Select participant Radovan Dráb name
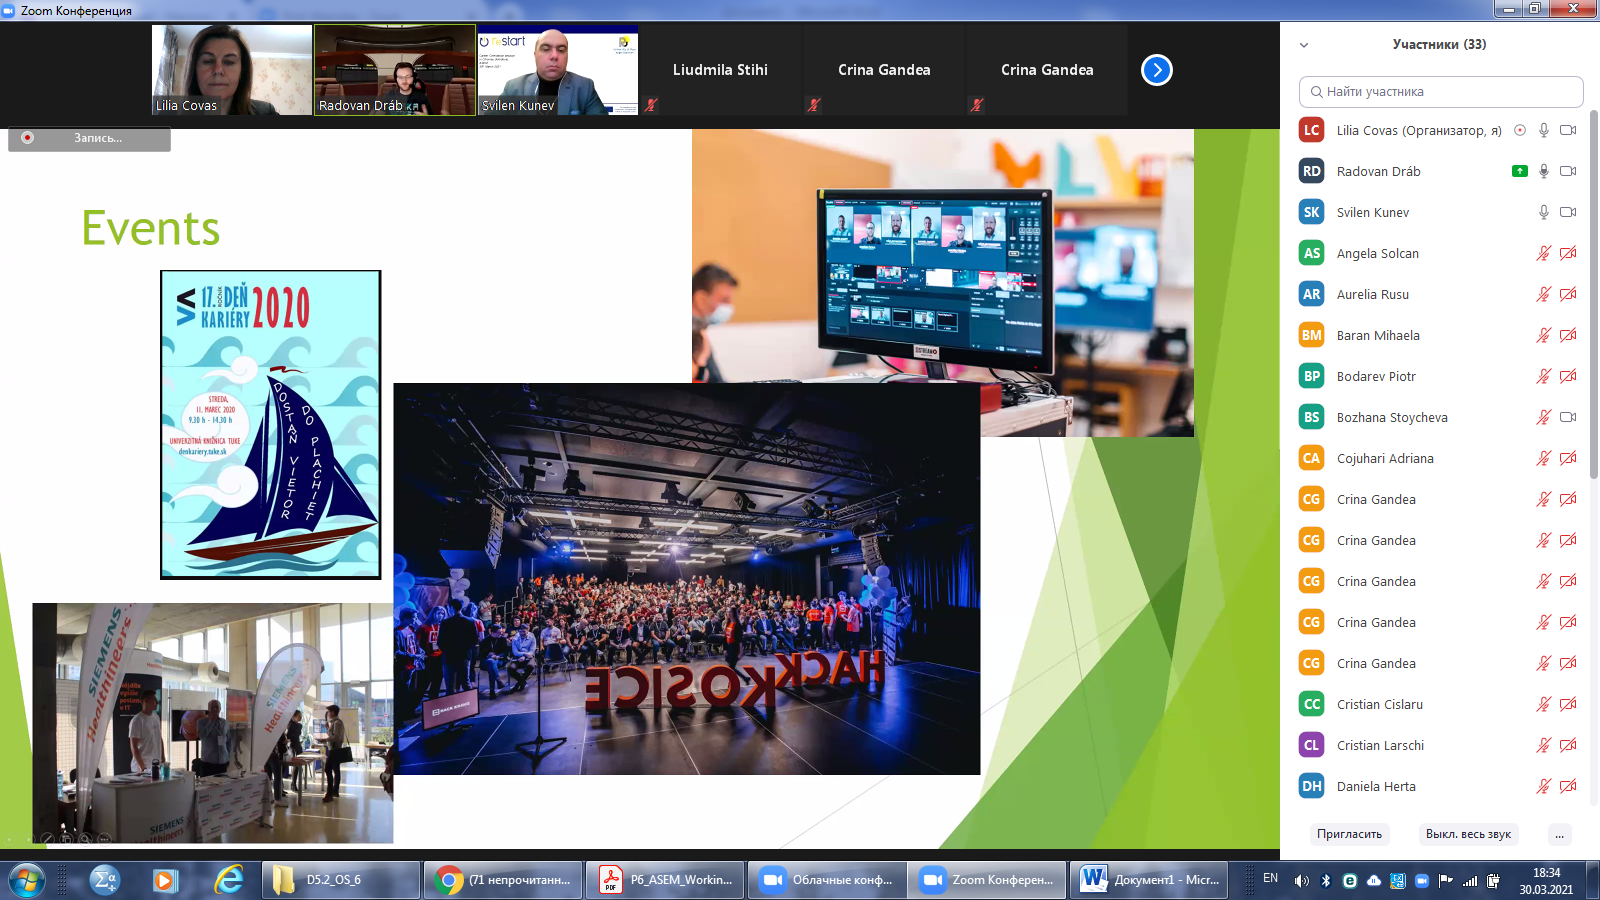1600x900 pixels. pos(1378,171)
